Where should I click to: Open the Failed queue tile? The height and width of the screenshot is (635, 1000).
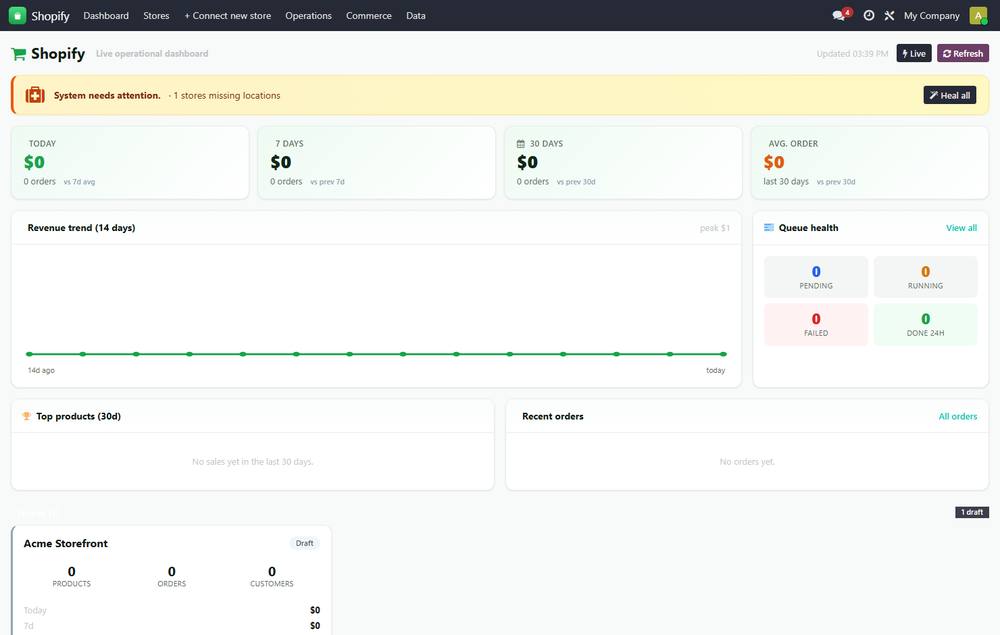coord(816,324)
